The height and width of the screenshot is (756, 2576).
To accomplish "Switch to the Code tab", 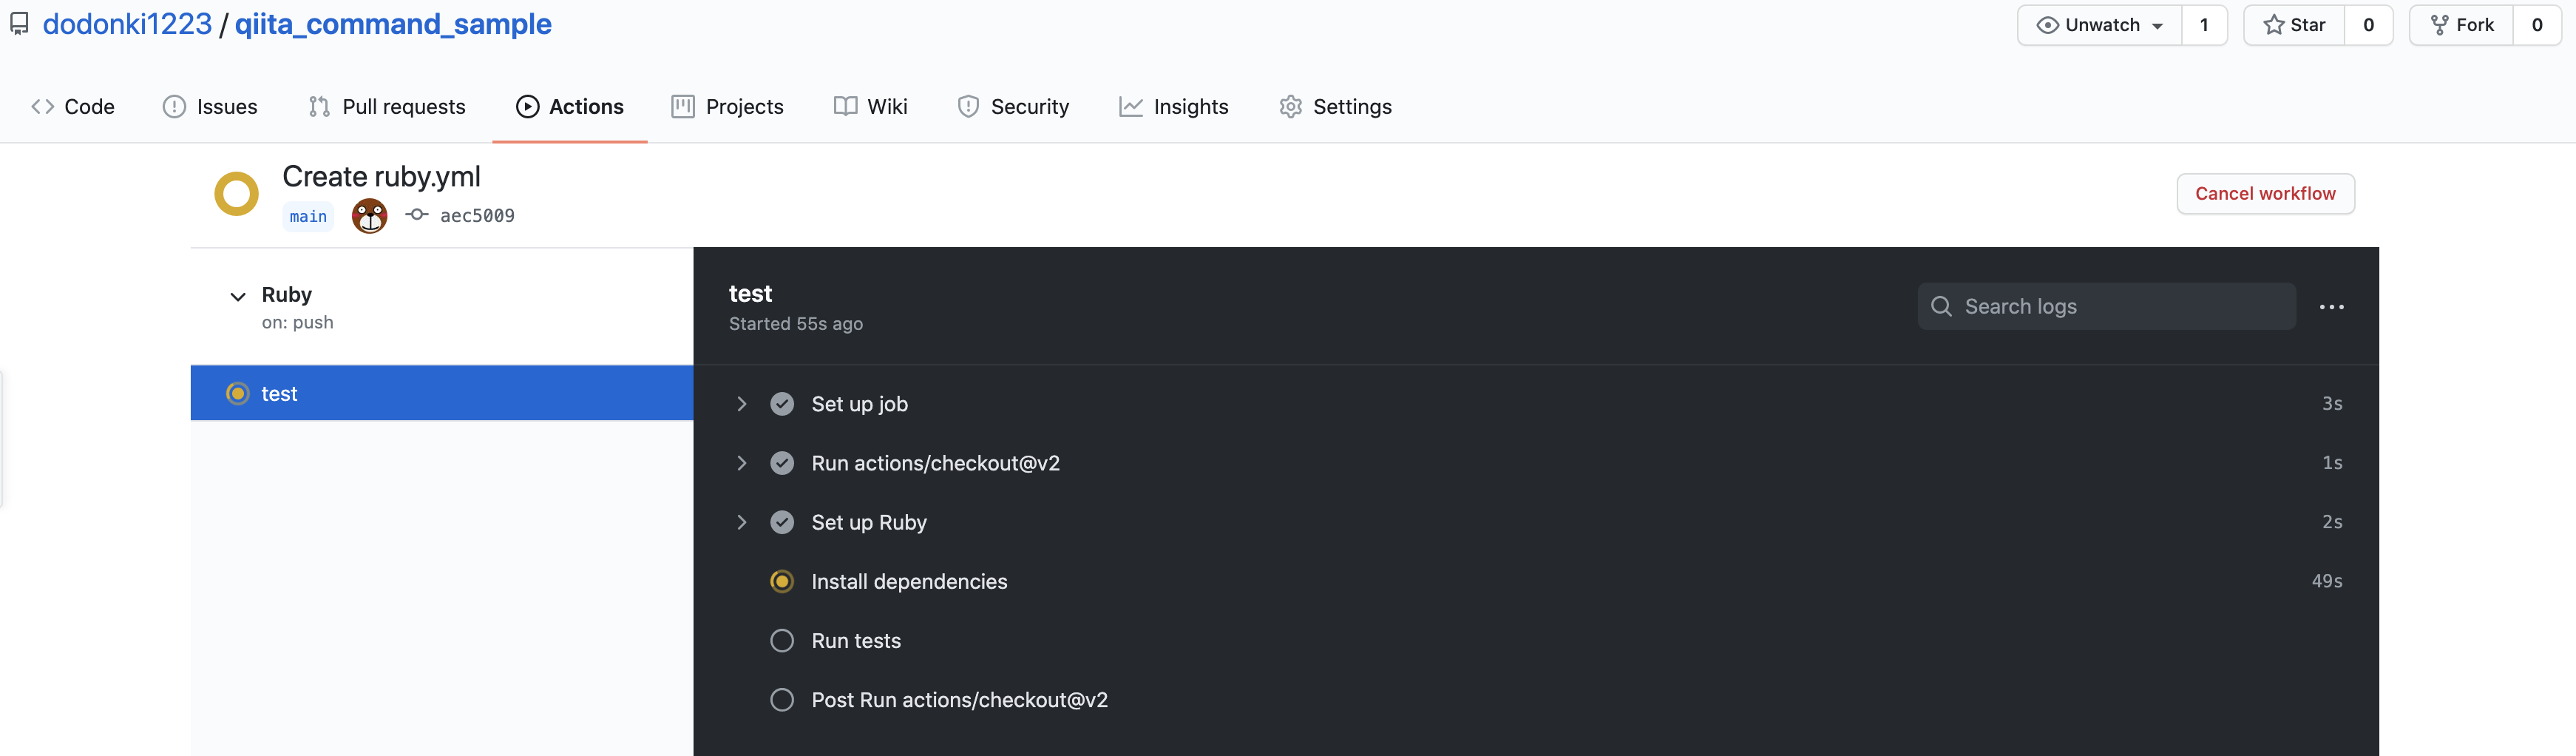I will [x=73, y=107].
